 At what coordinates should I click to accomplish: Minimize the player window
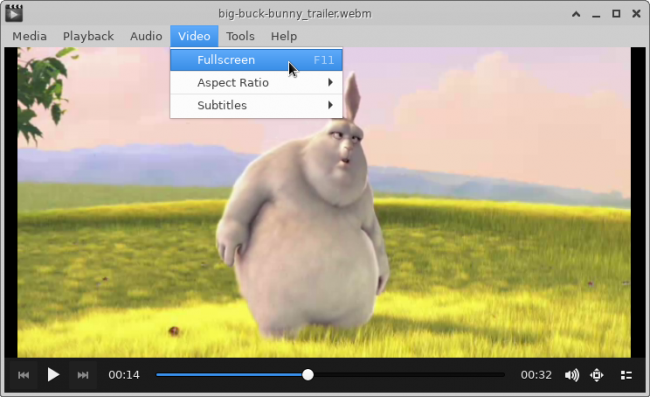click(596, 14)
